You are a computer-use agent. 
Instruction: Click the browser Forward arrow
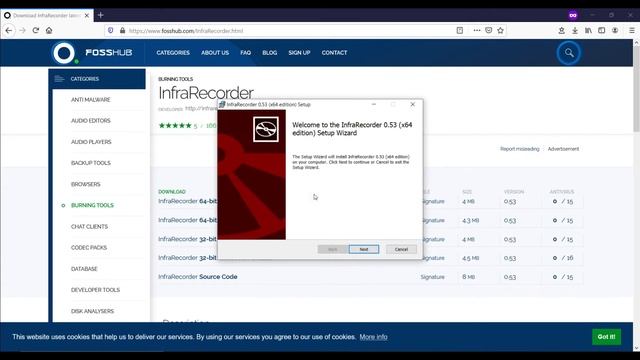click(x=22, y=31)
